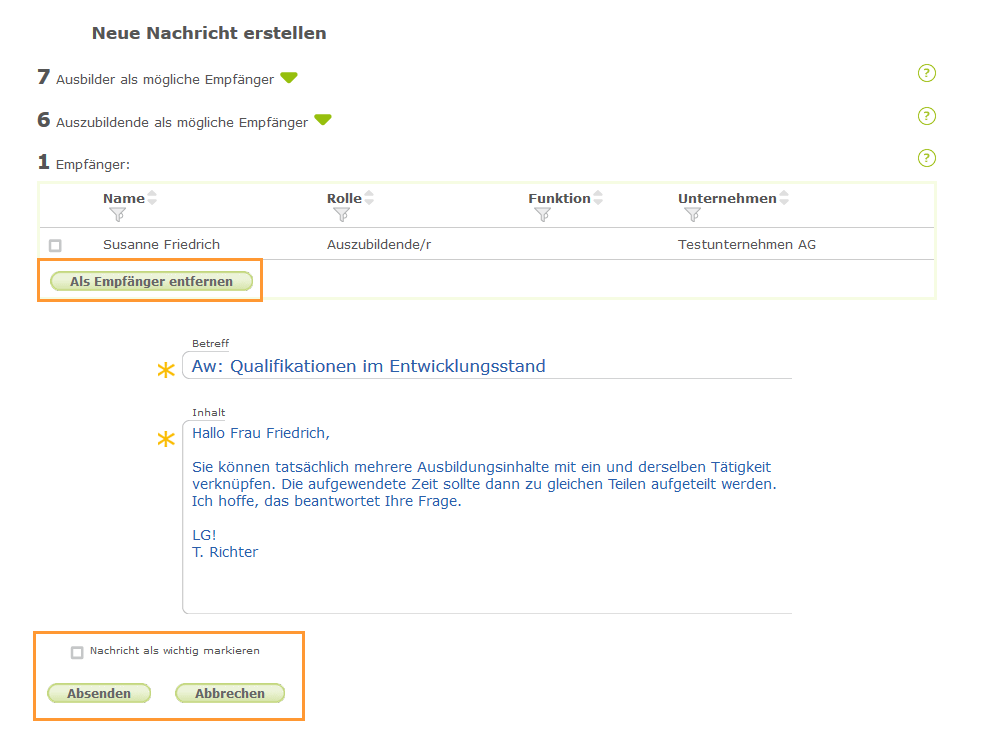Open help for Auszubildende als mögliche Empfänger

click(x=927, y=116)
